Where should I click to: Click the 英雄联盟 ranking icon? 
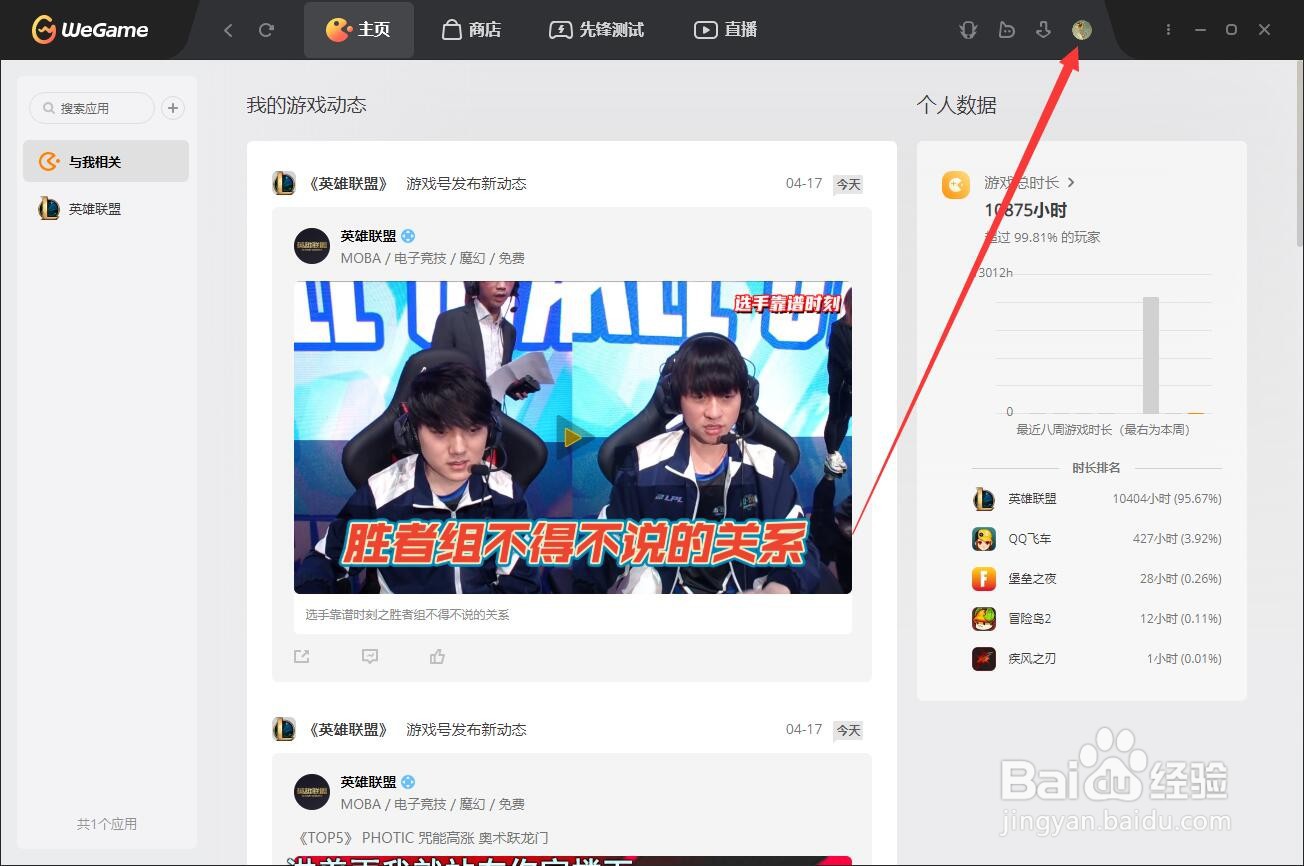[x=984, y=499]
